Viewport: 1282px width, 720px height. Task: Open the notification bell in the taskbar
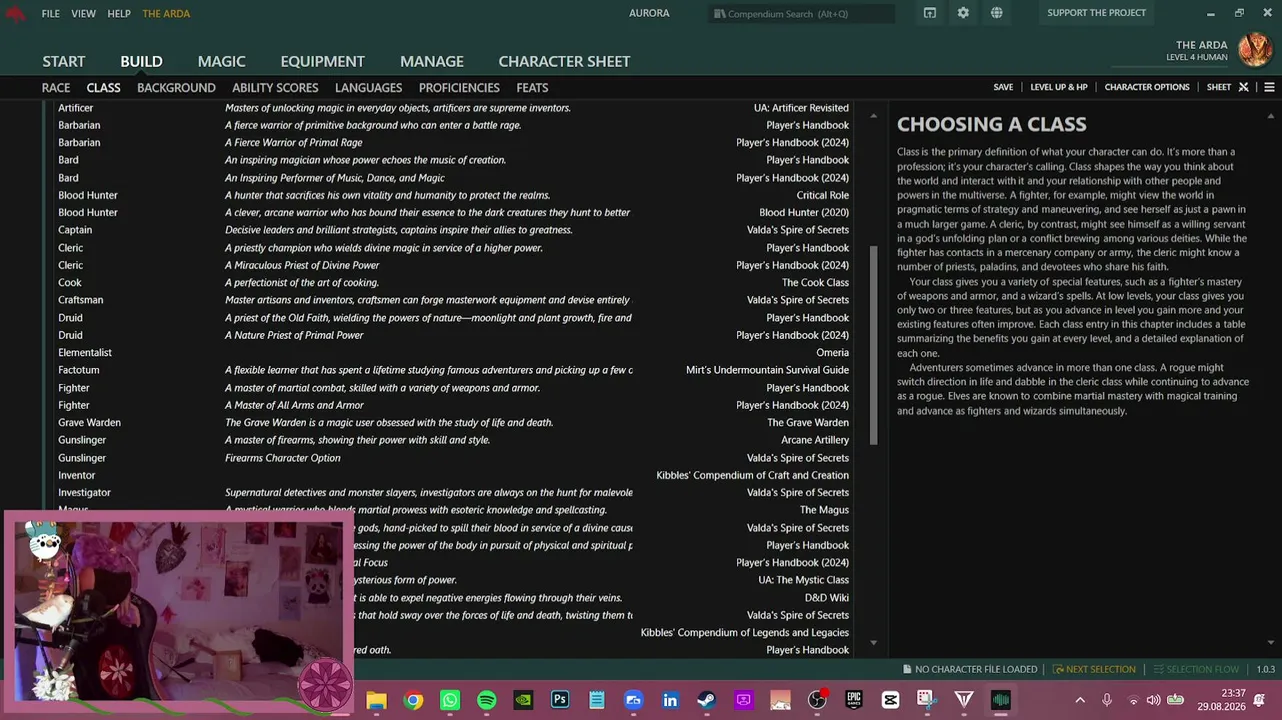(x=1258, y=700)
